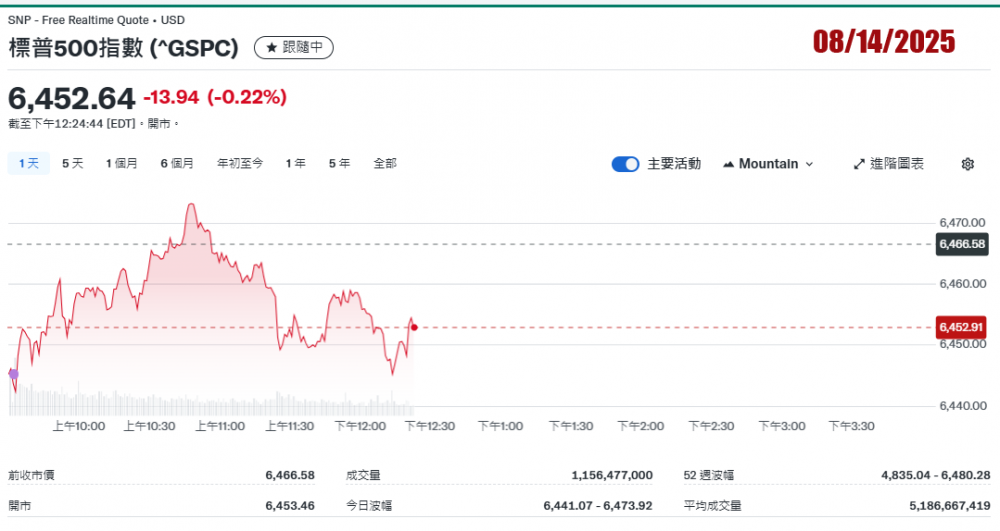
Task: Select the 5年 chart range
Action: click(339, 163)
